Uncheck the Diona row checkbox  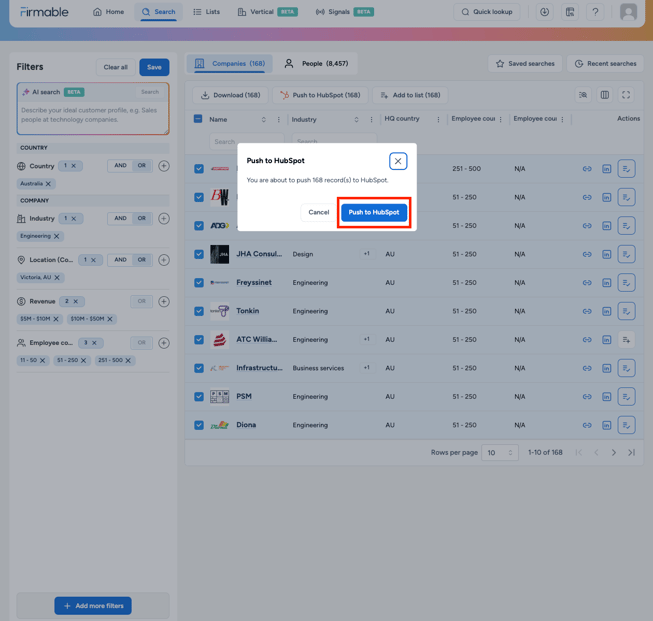[199, 425]
